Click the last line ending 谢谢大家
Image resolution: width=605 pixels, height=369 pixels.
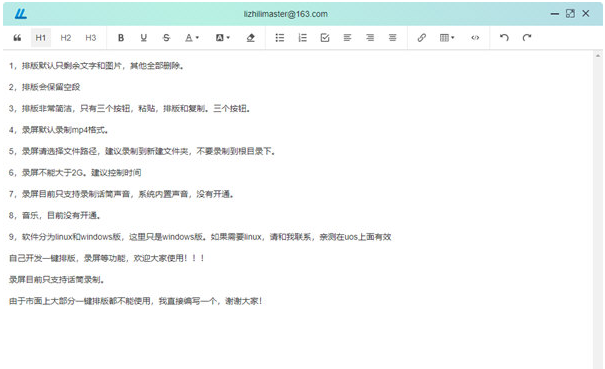pyautogui.click(x=135, y=301)
